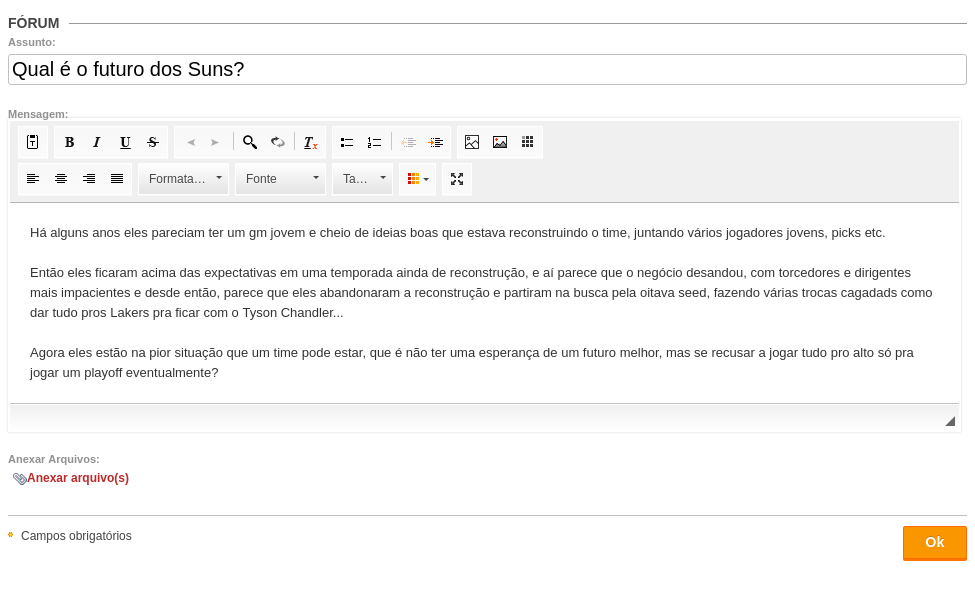Click the increase indent icon

[436, 142]
